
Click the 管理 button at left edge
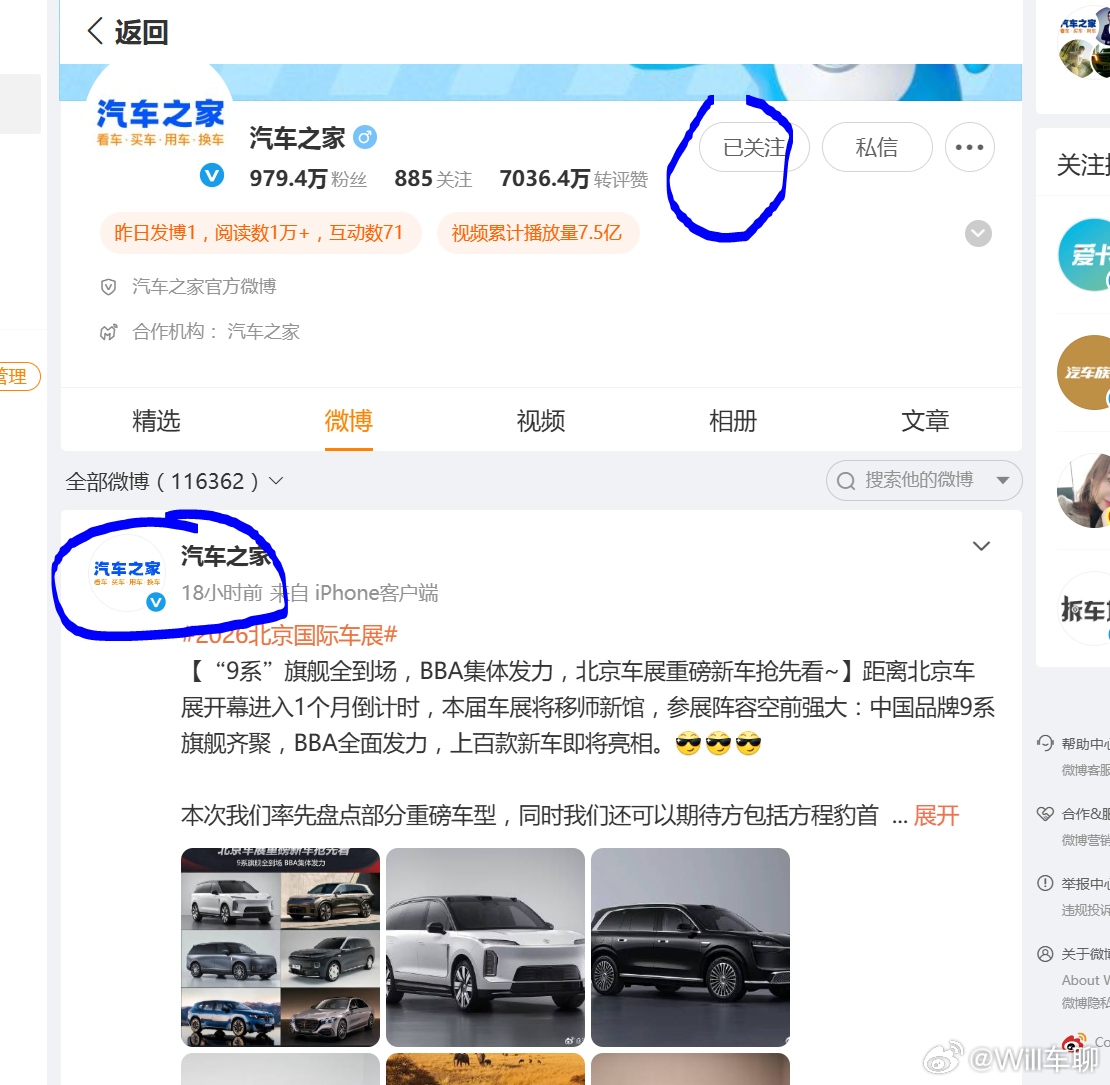tap(19, 376)
